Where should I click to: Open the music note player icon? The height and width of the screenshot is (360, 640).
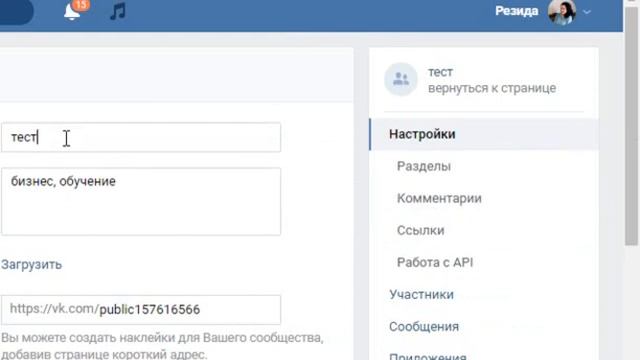coord(118,11)
